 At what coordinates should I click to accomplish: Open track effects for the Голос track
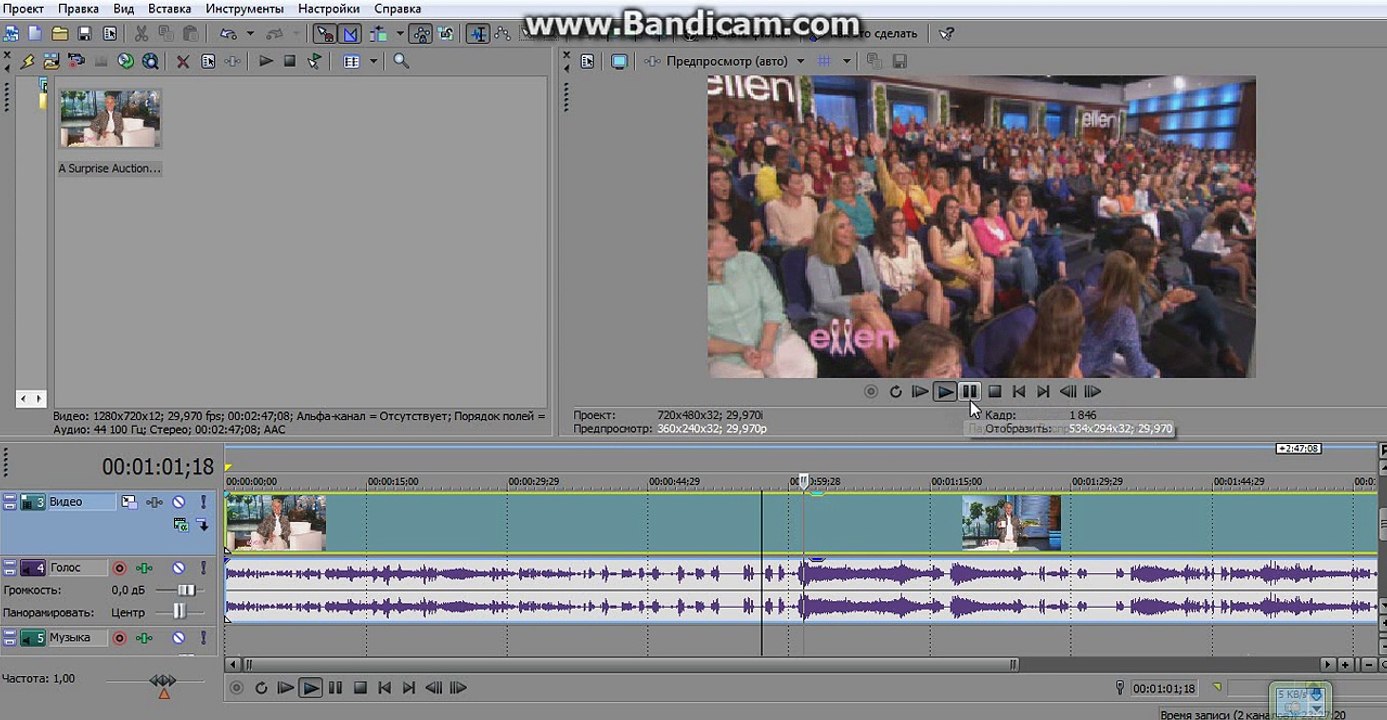(x=144, y=568)
